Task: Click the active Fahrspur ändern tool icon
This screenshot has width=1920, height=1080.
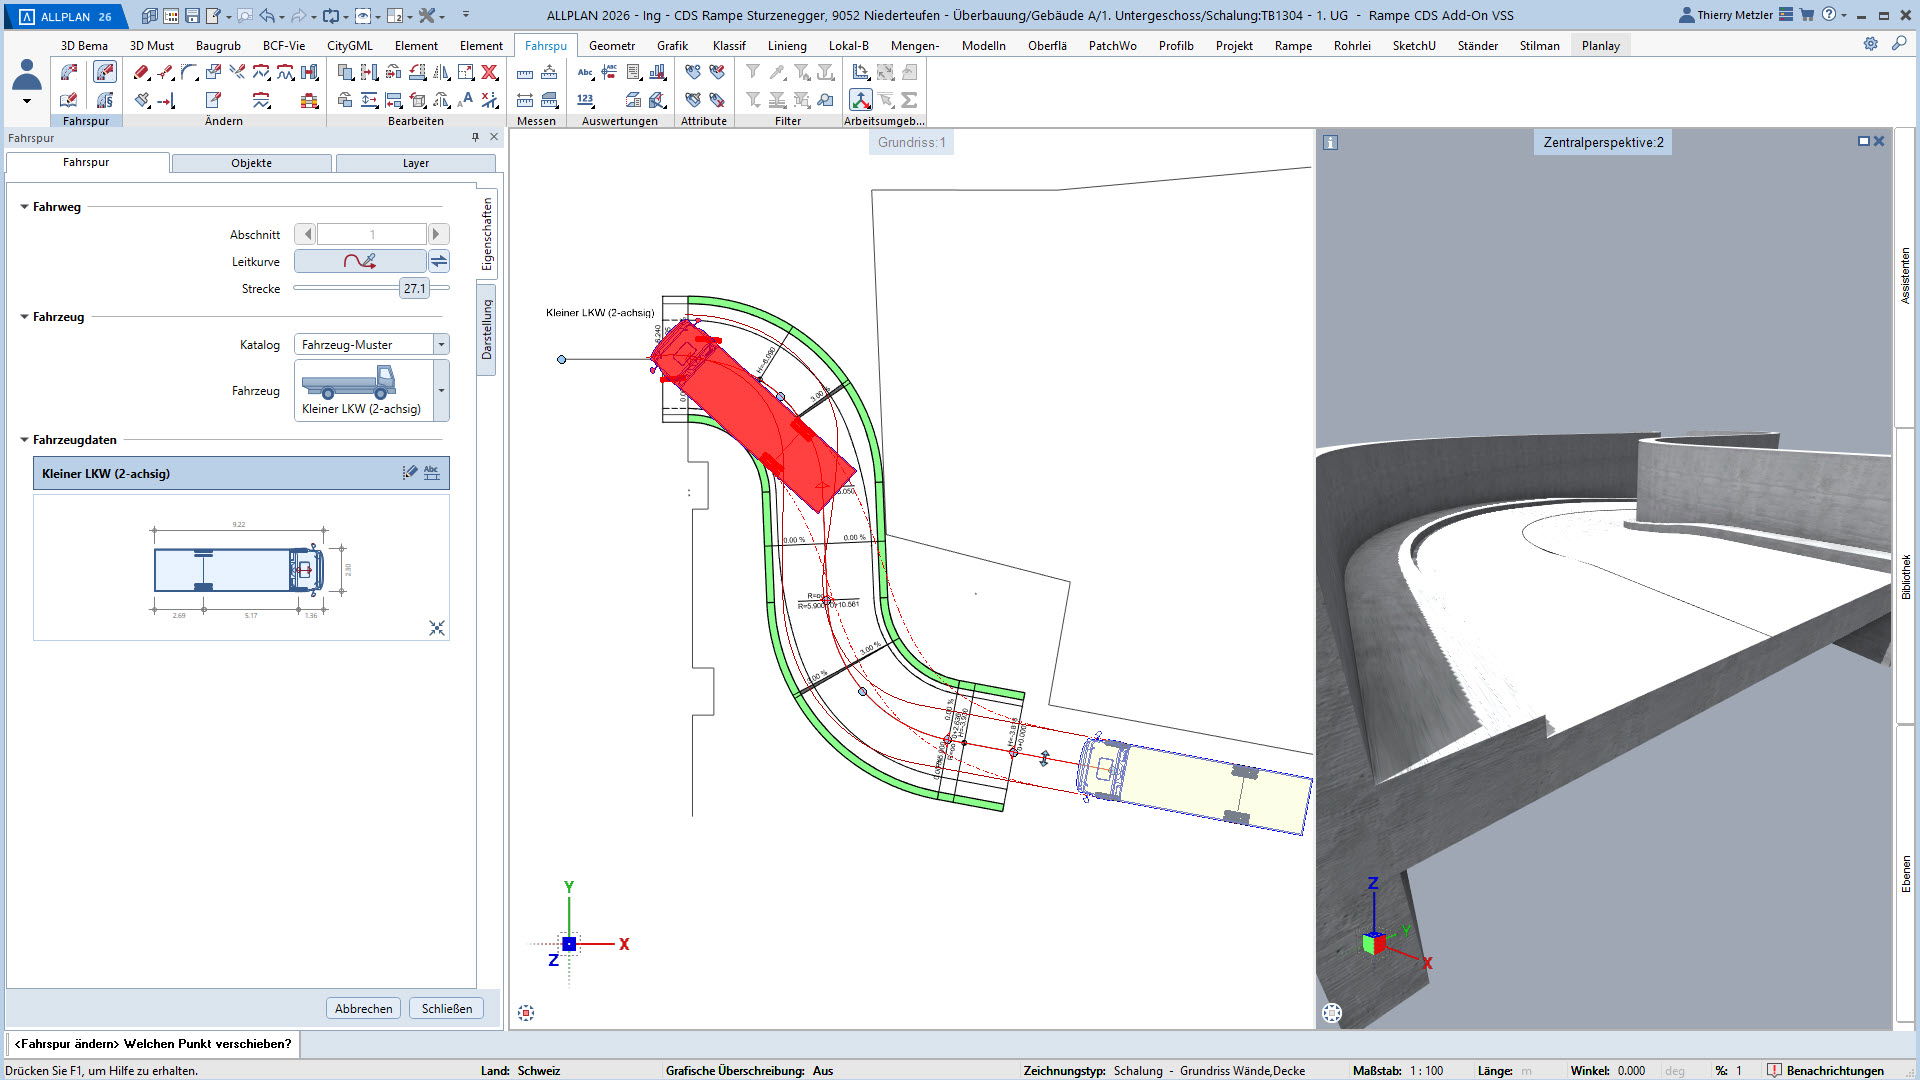Action: 104,72
